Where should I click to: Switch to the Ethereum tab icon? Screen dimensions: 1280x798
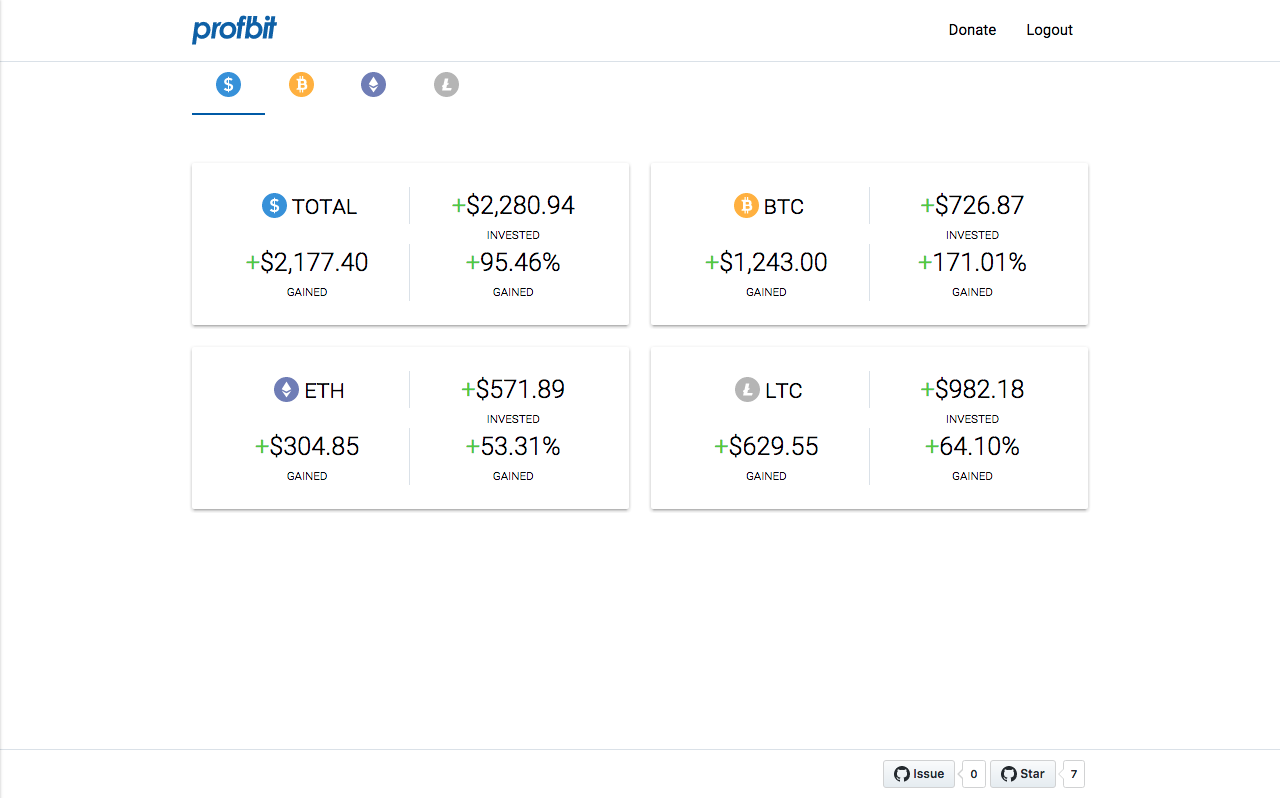373,85
